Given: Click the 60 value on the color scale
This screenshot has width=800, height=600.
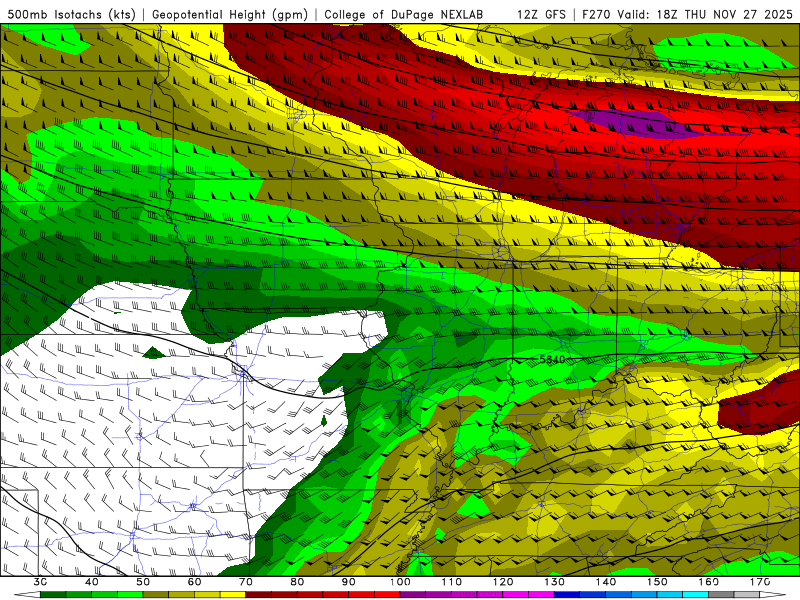Looking at the screenshot, I should [x=194, y=582].
